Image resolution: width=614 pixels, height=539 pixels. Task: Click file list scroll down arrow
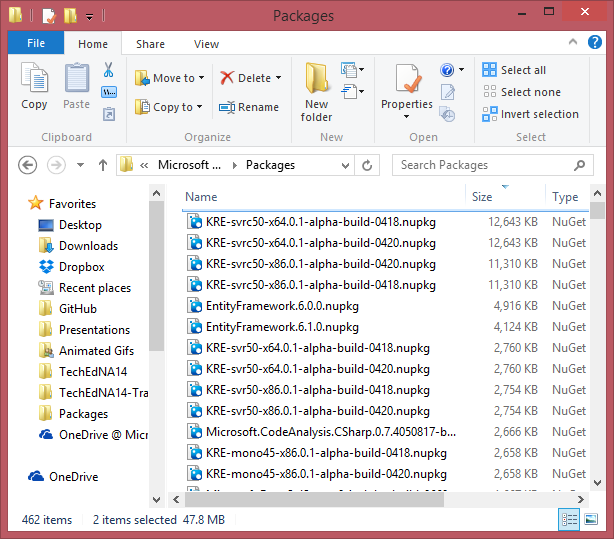coord(597,483)
